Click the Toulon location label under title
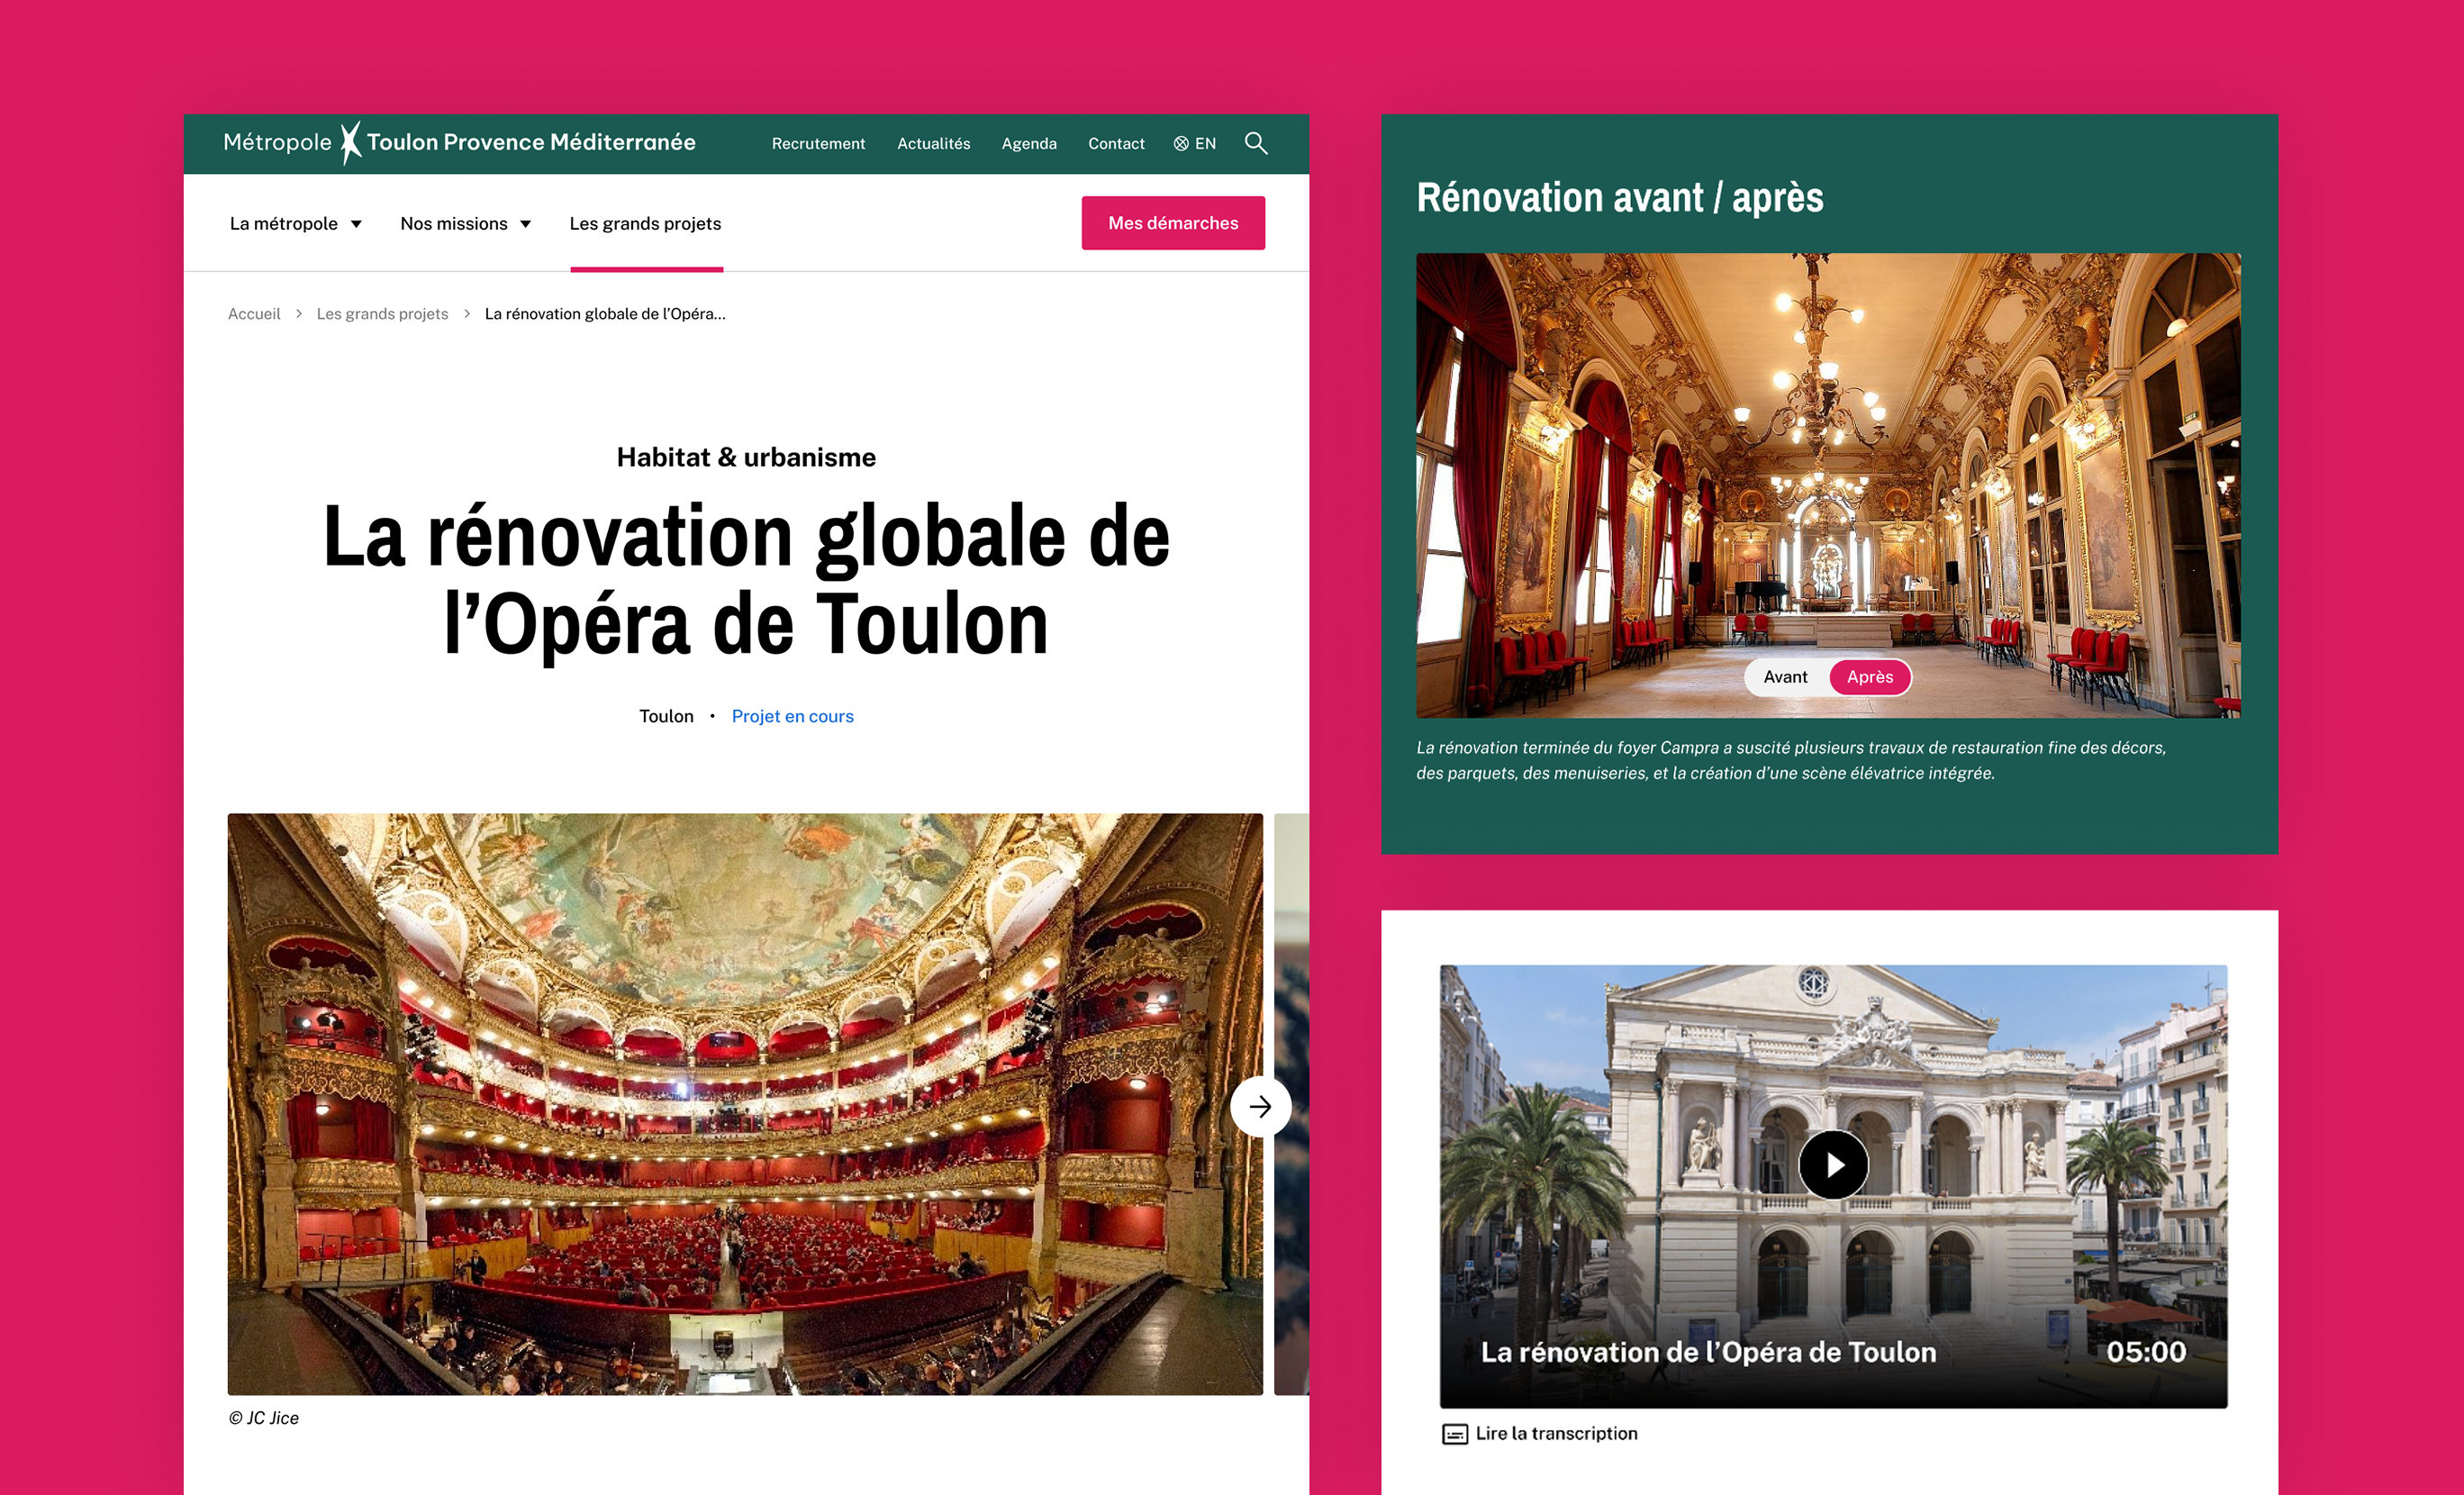 pos(666,716)
